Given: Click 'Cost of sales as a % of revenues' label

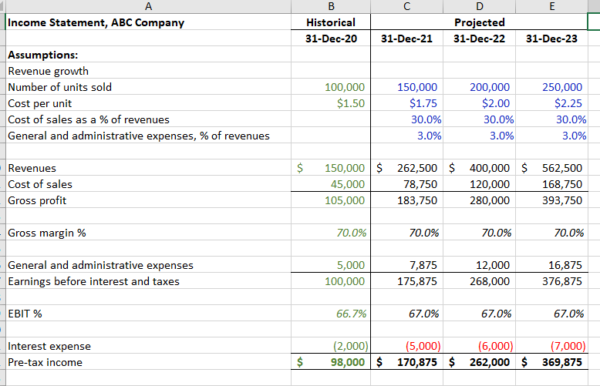Looking at the screenshot, I should [88, 119].
